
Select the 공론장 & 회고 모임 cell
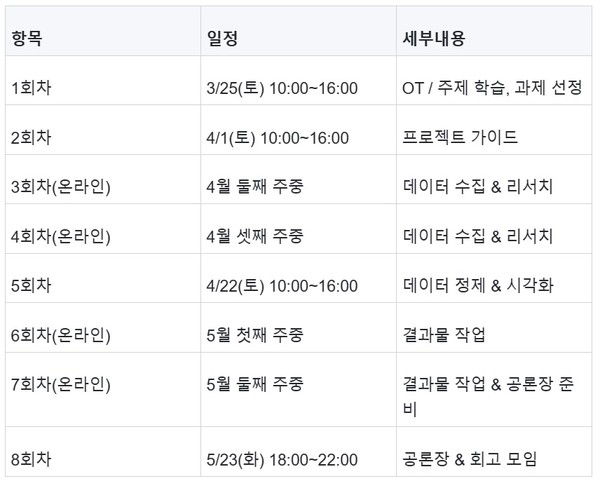470,459
